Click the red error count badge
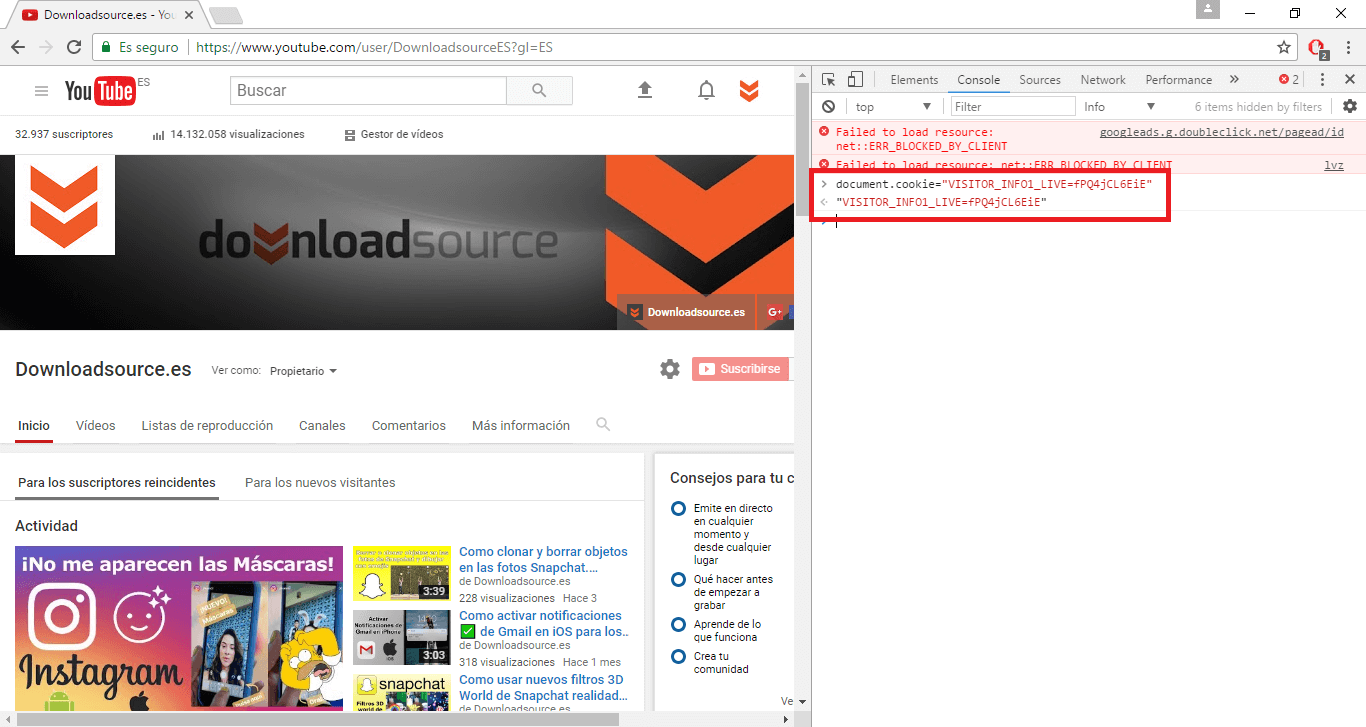The image size is (1366, 727). 1289,80
